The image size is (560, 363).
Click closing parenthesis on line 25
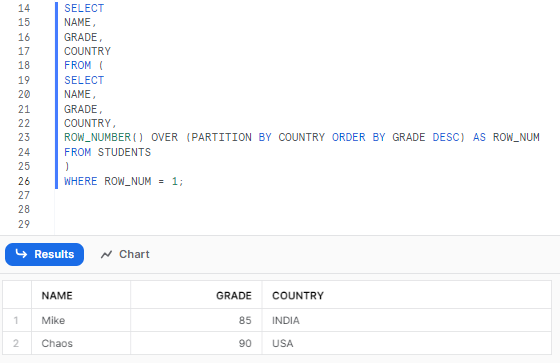pos(67,166)
